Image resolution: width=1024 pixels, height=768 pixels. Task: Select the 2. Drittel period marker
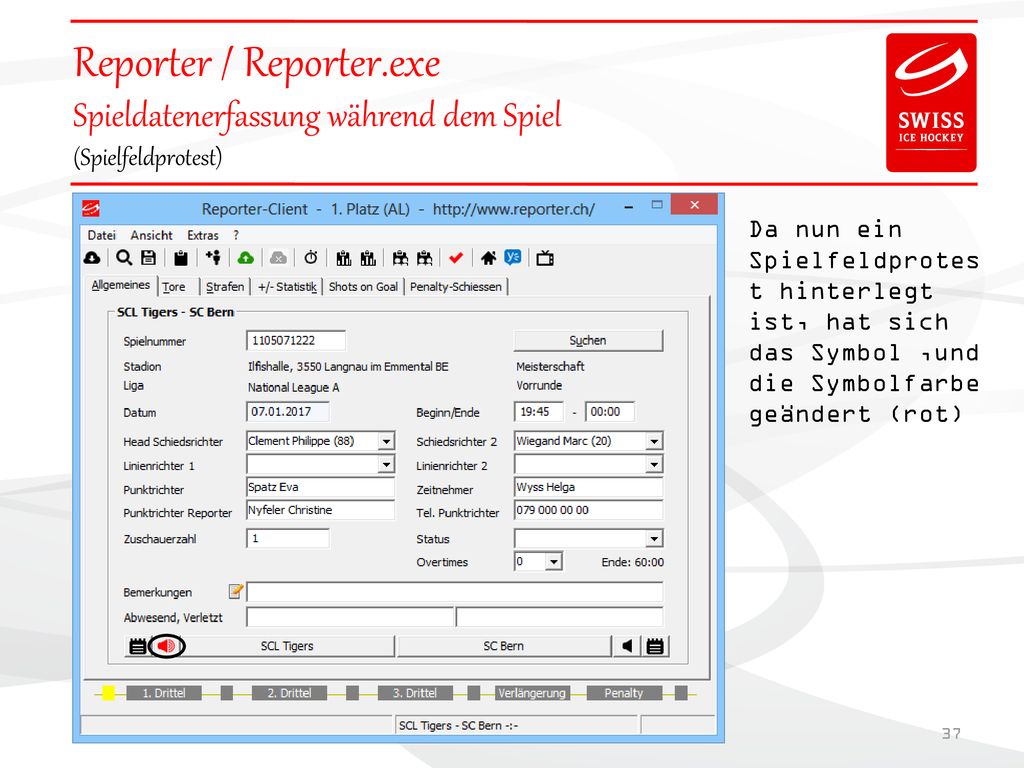pyautogui.click(x=289, y=693)
